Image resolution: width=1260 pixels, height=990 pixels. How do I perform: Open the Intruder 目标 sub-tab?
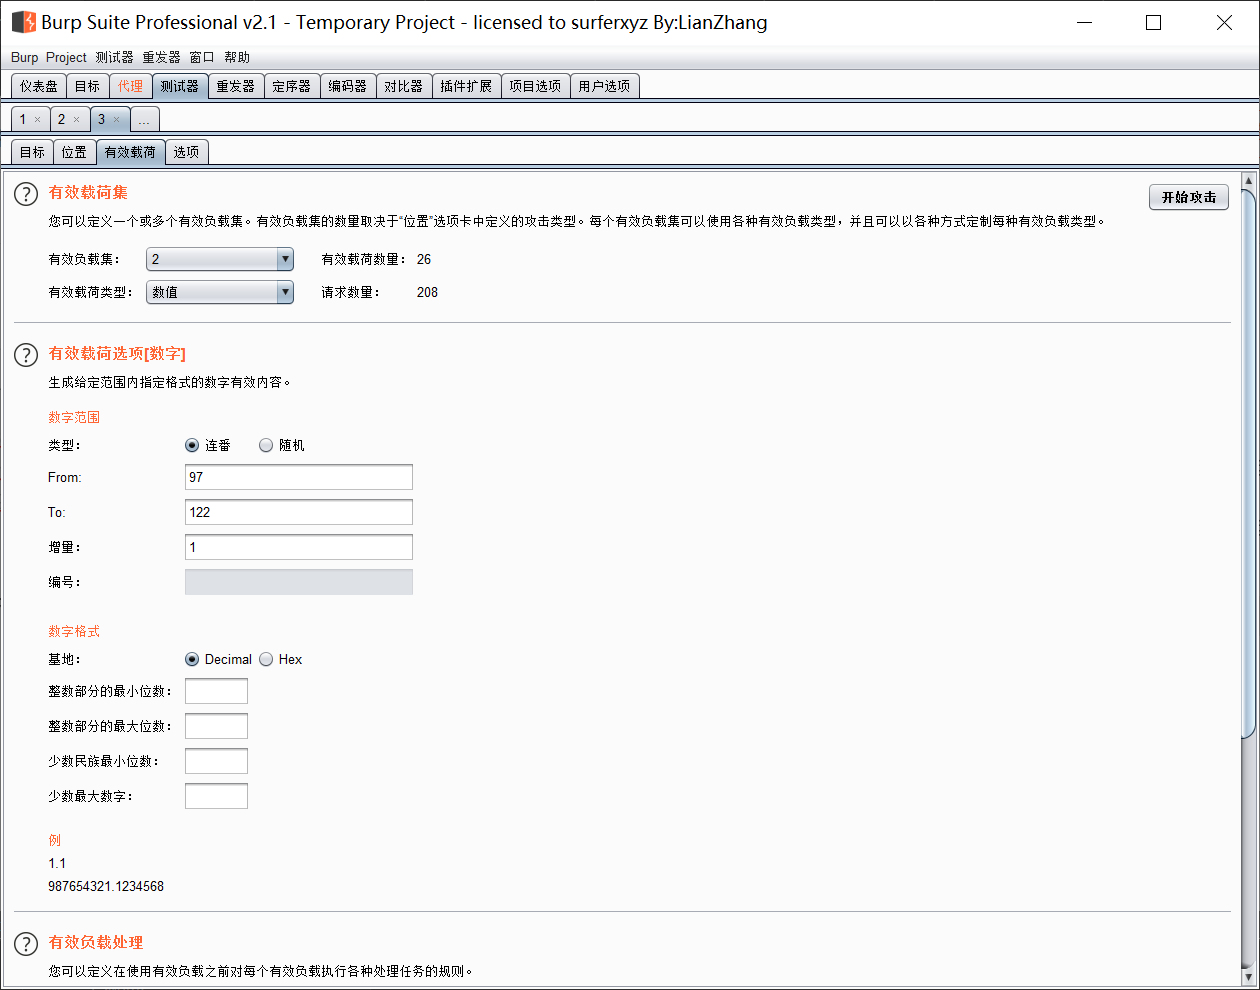tap(32, 153)
